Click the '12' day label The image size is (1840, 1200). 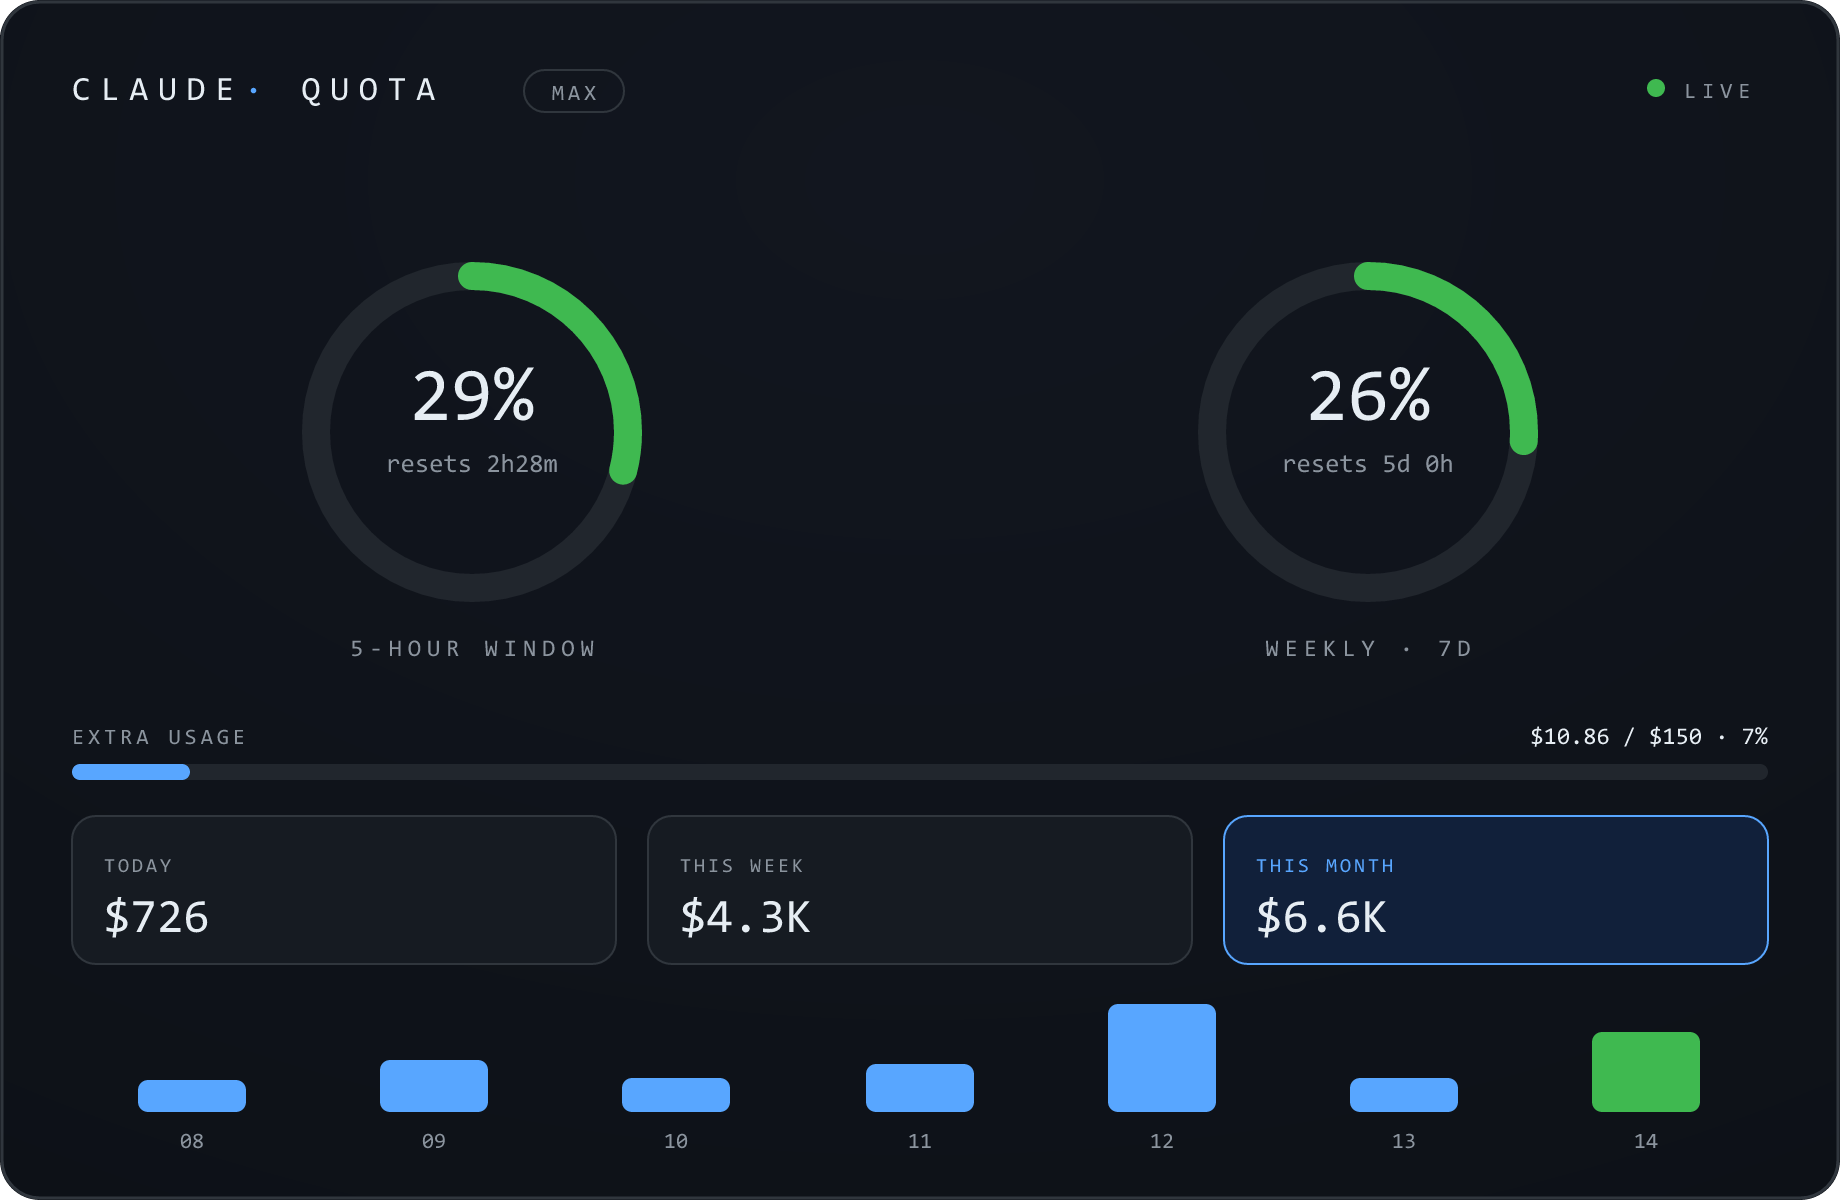[x=1162, y=1141]
